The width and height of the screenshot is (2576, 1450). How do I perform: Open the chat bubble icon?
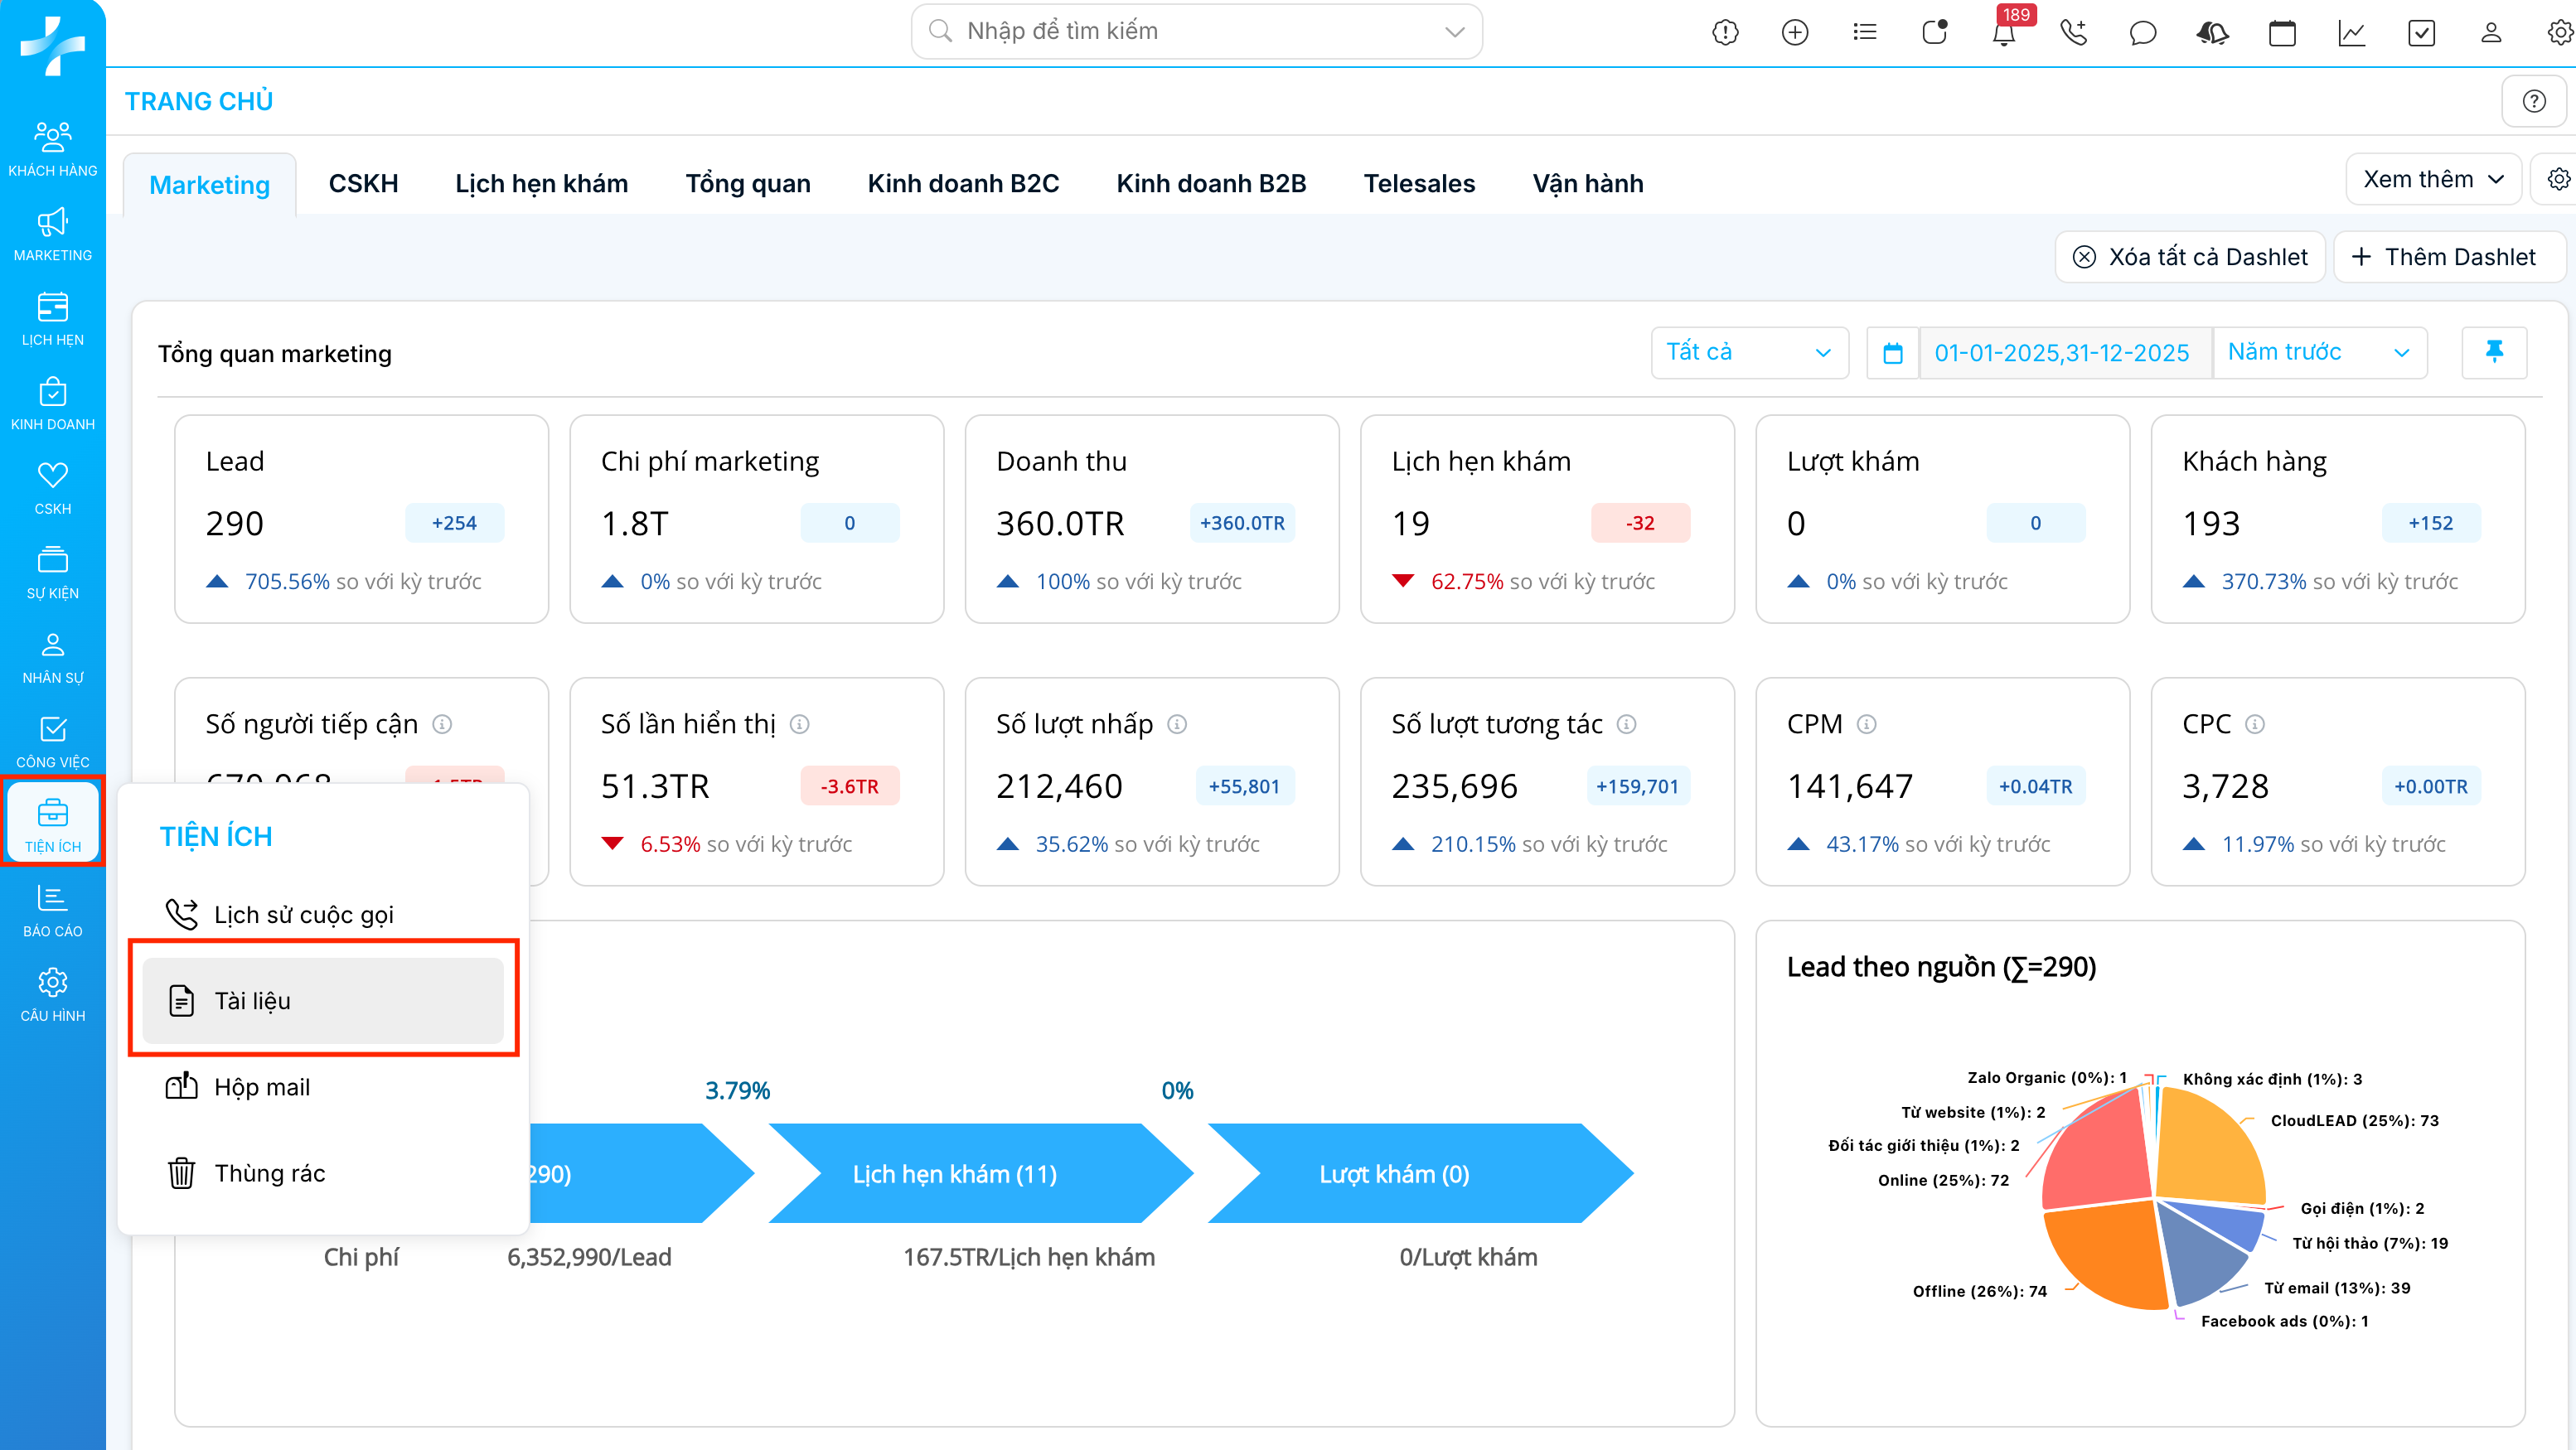coord(2142,33)
